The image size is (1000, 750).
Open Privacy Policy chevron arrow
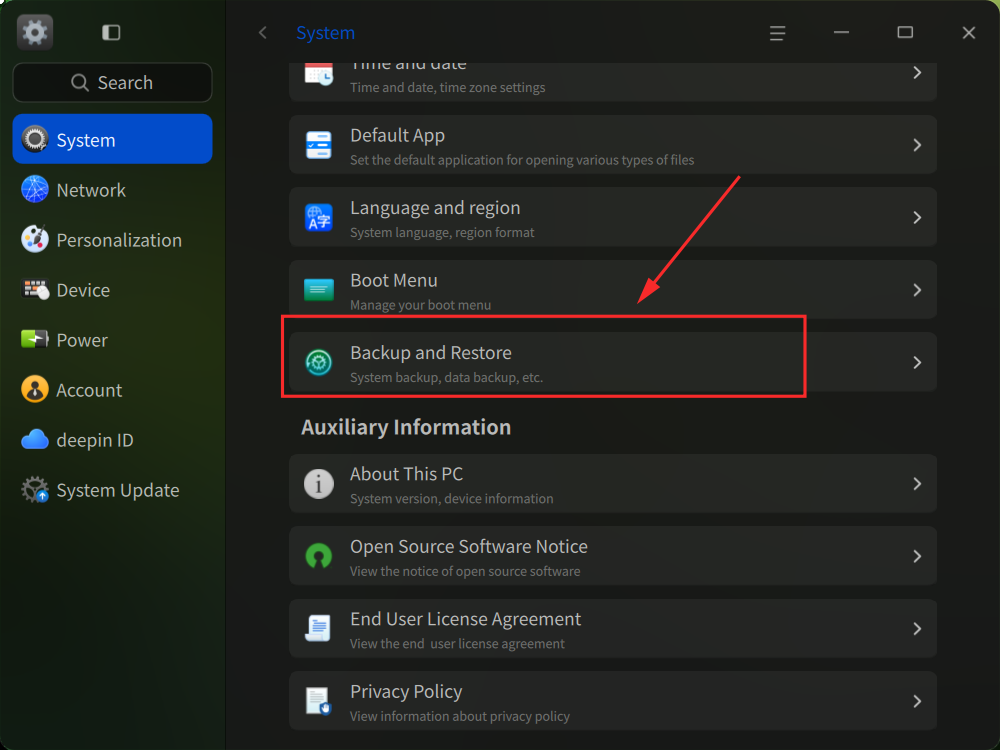coord(917,701)
